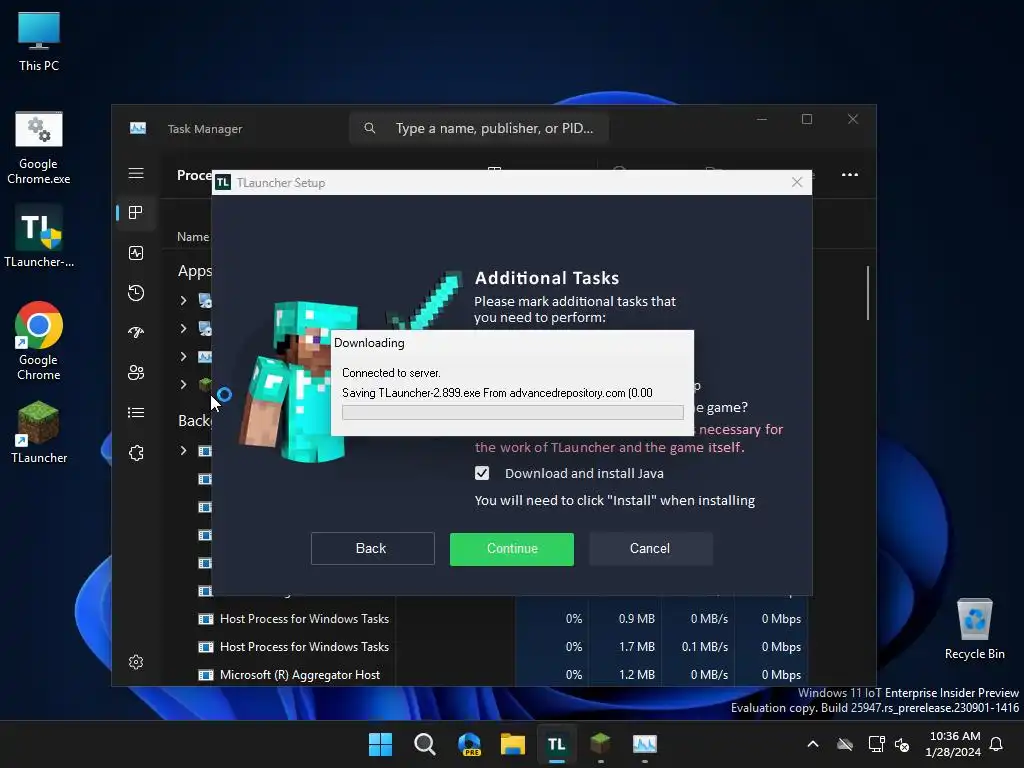This screenshot has height=768, width=1024.
Task: Select Microsoft (R) Aggregator Host process
Action: [x=300, y=675]
